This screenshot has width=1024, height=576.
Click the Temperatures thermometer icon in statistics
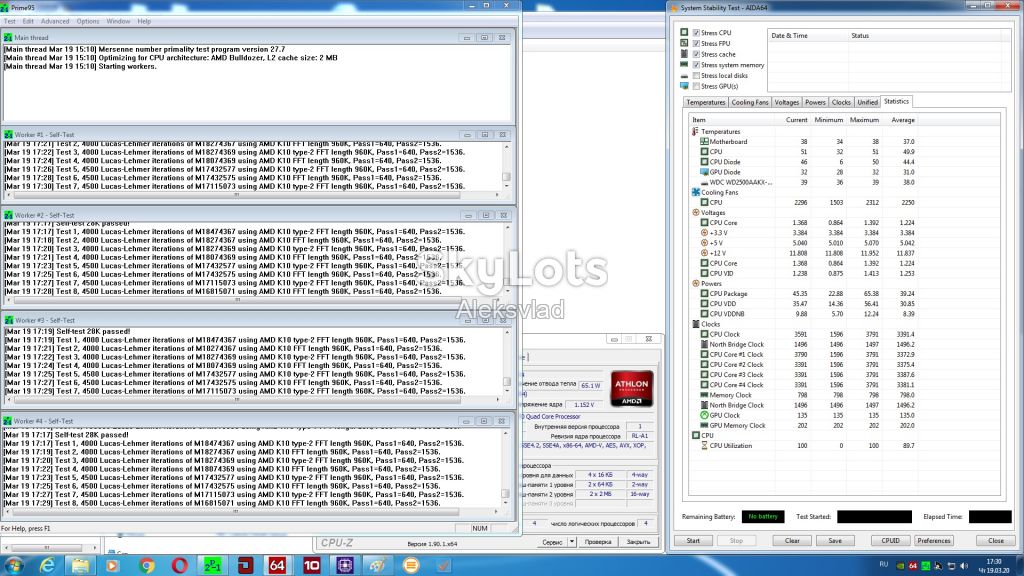[696, 131]
